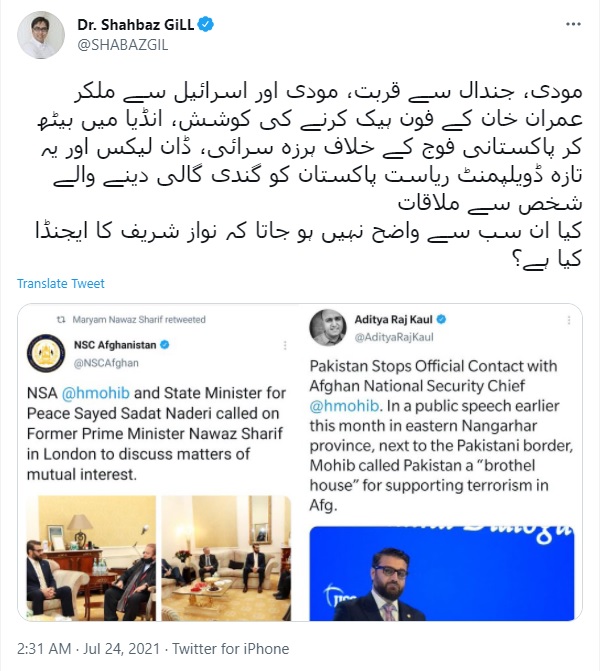Open the vertical dots menu on the Aditya Raj Kaul tweet

pyautogui.click(x=569, y=320)
